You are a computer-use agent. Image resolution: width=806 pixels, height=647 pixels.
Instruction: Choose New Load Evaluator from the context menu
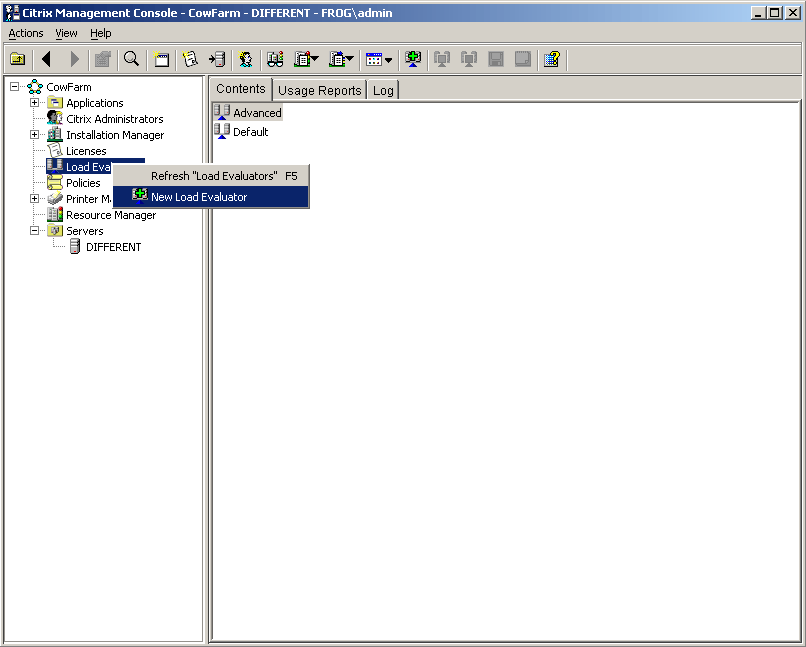point(198,196)
